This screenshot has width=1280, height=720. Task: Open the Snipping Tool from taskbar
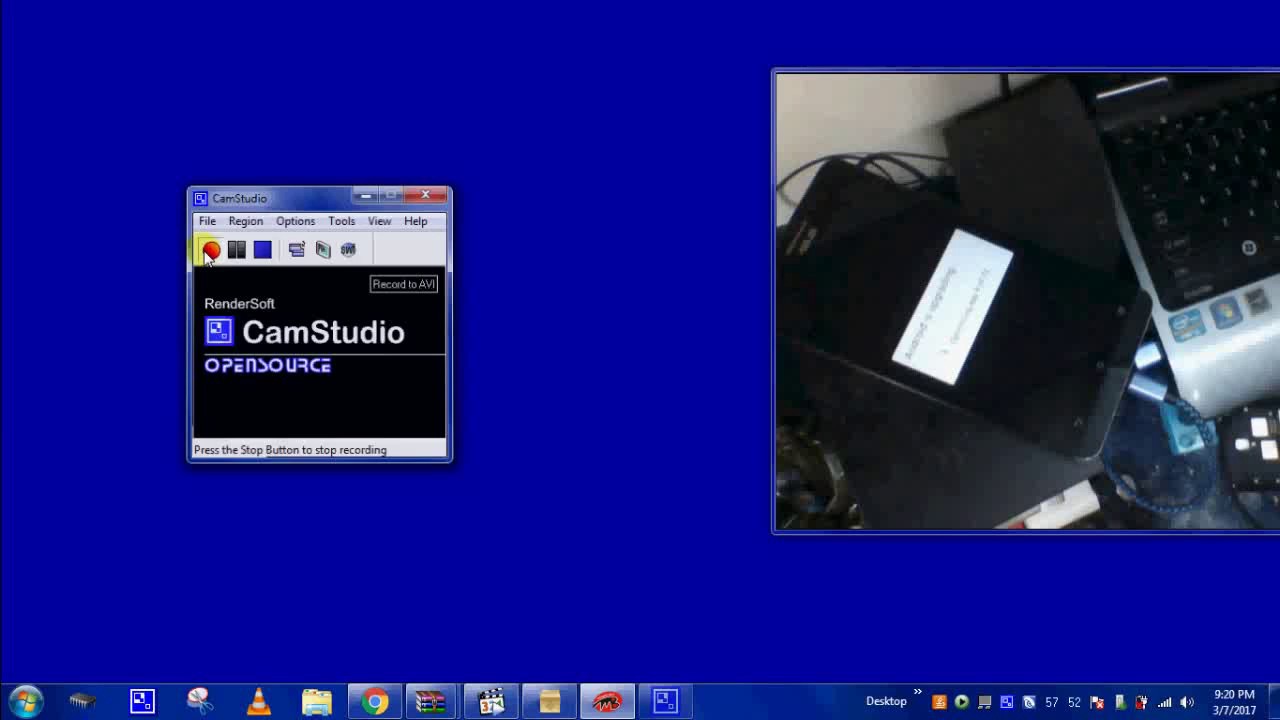point(200,701)
